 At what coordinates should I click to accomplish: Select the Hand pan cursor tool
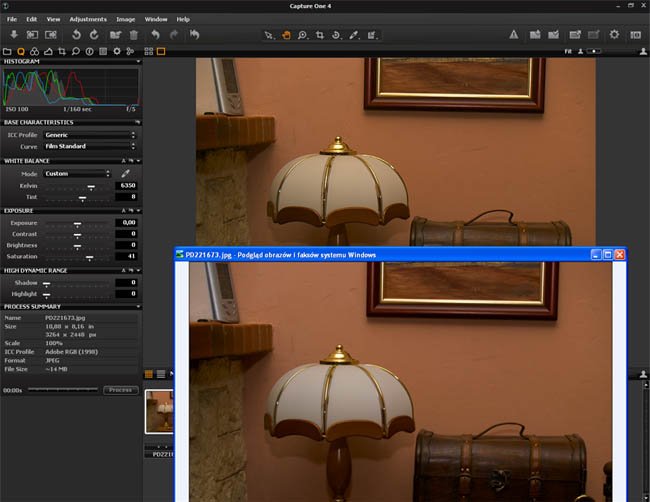284,35
